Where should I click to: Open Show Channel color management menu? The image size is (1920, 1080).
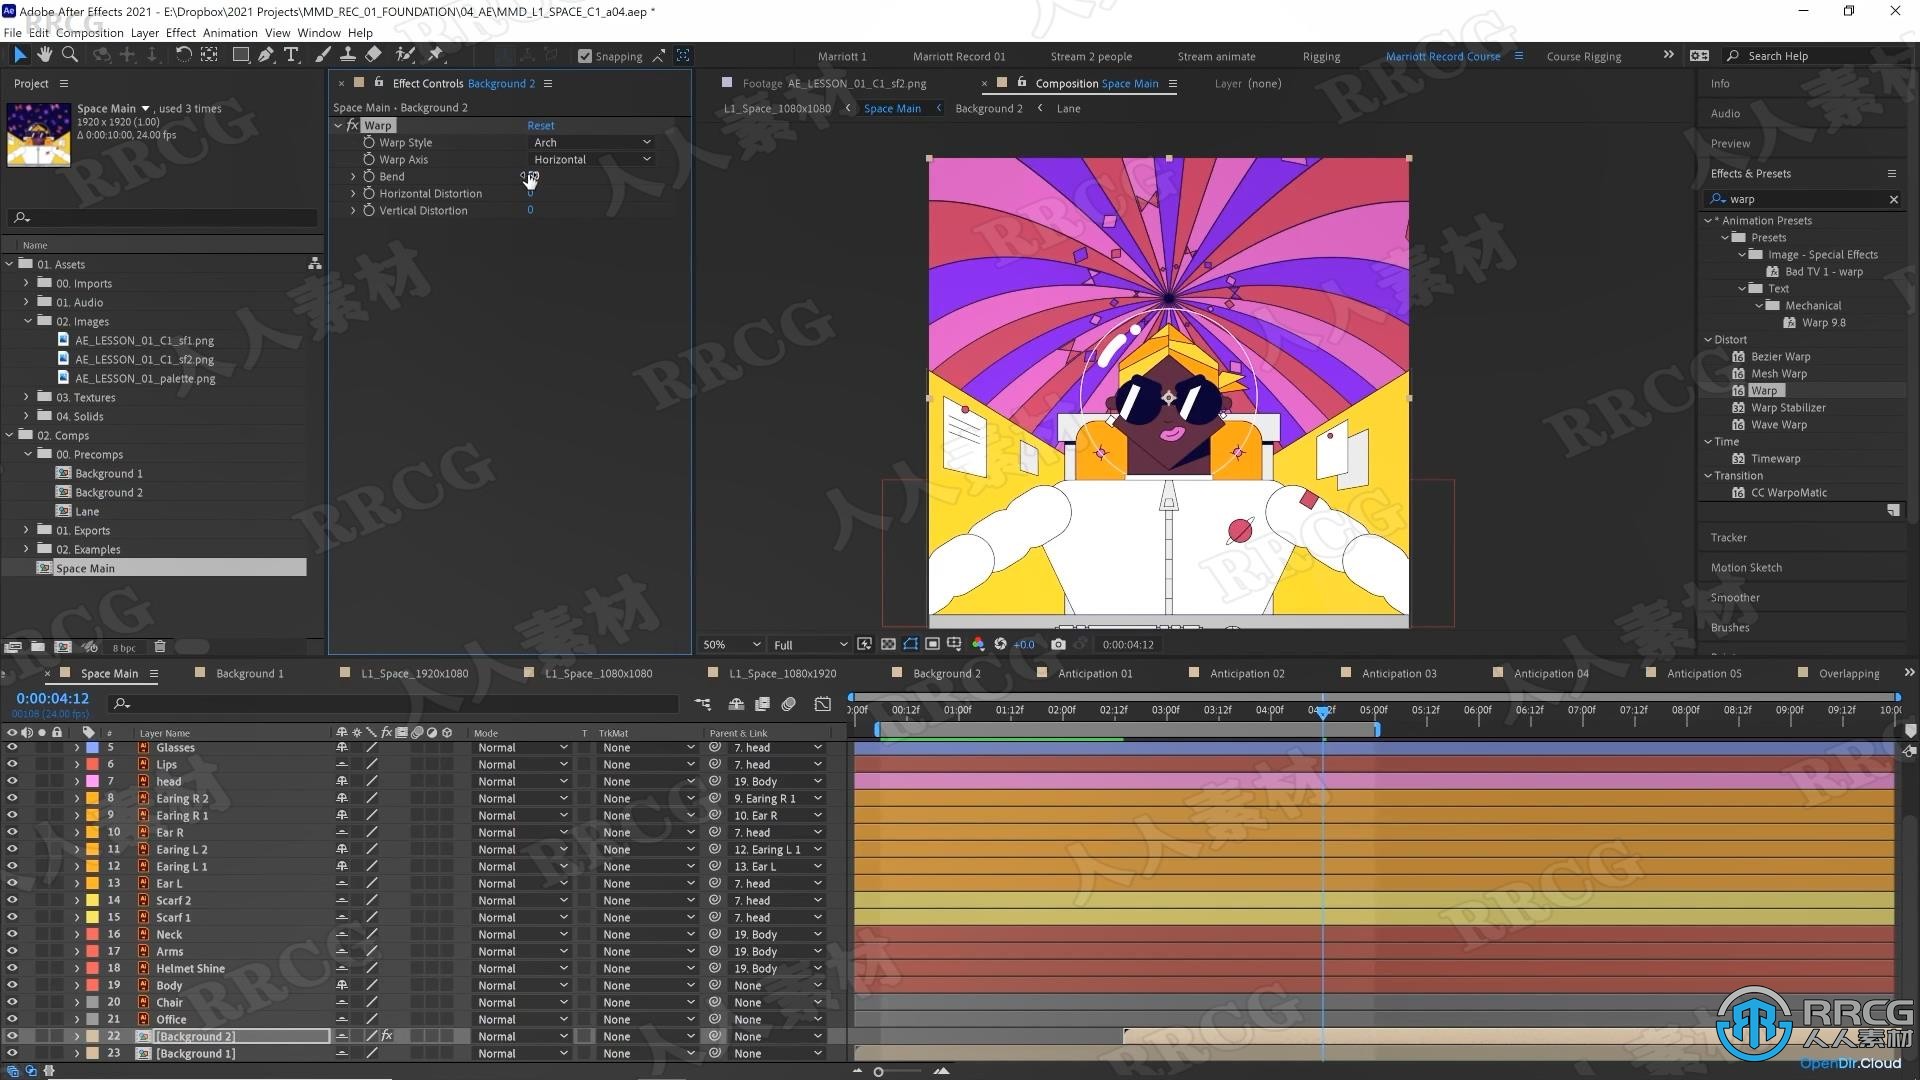pos(978,644)
